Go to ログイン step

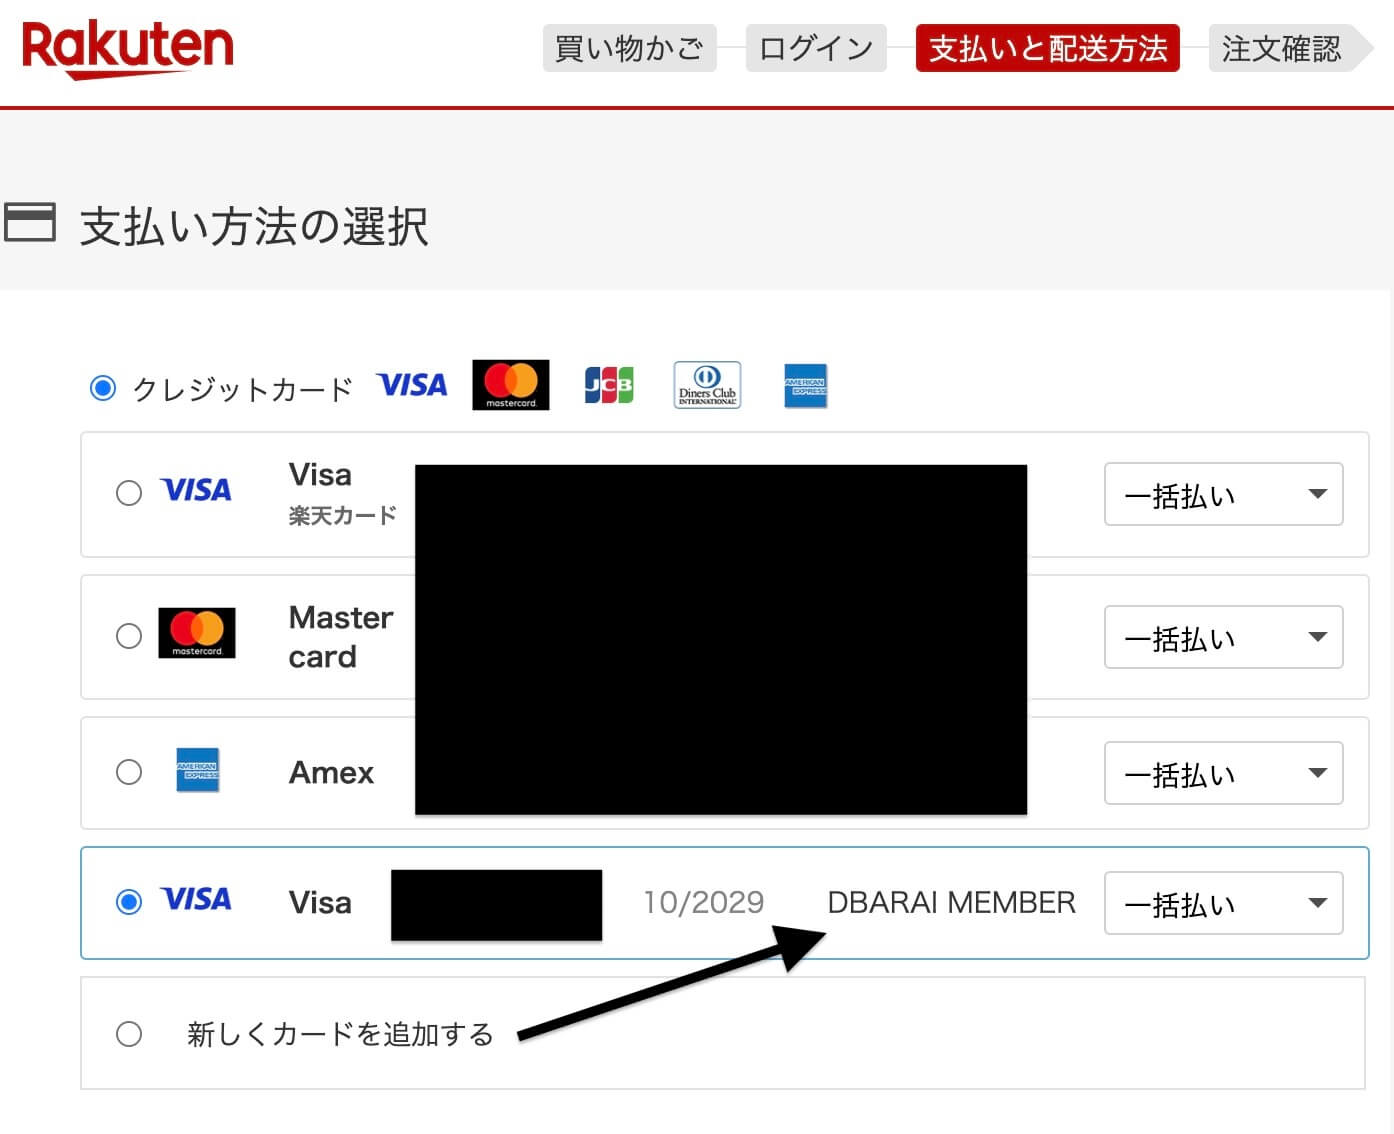pyautogui.click(x=816, y=48)
